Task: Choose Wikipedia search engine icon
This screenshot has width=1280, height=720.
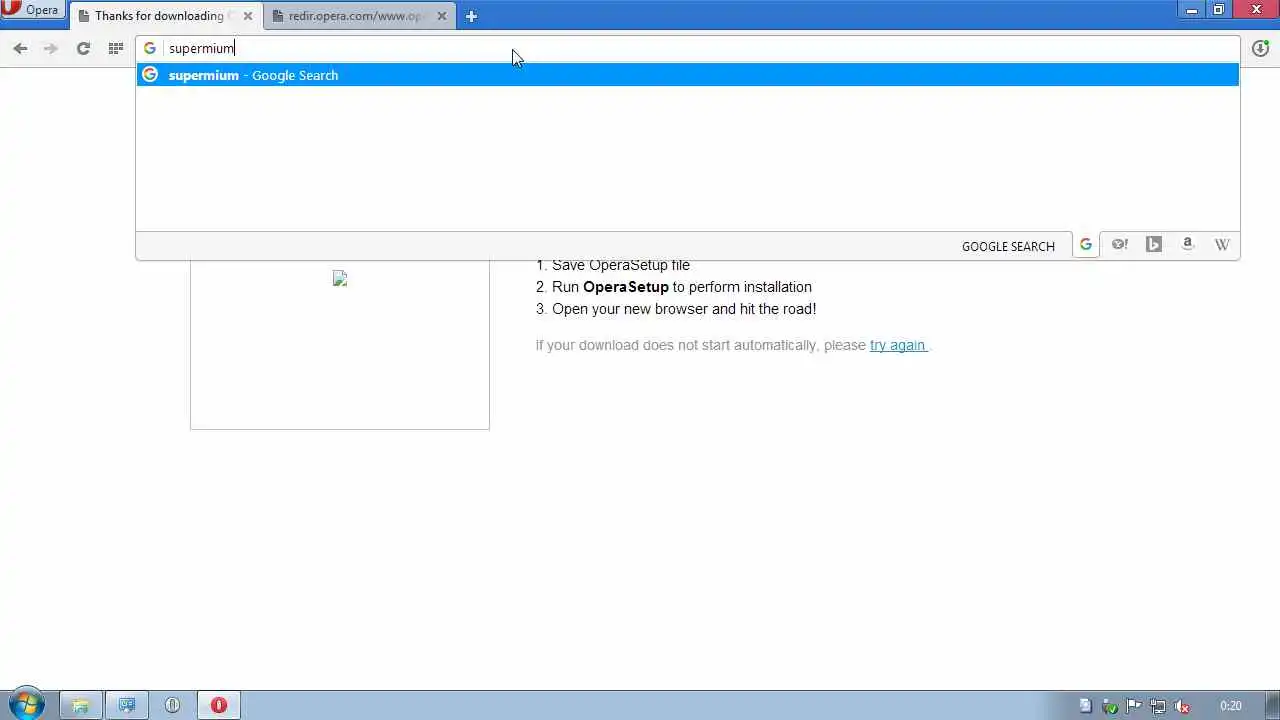Action: 1222,245
